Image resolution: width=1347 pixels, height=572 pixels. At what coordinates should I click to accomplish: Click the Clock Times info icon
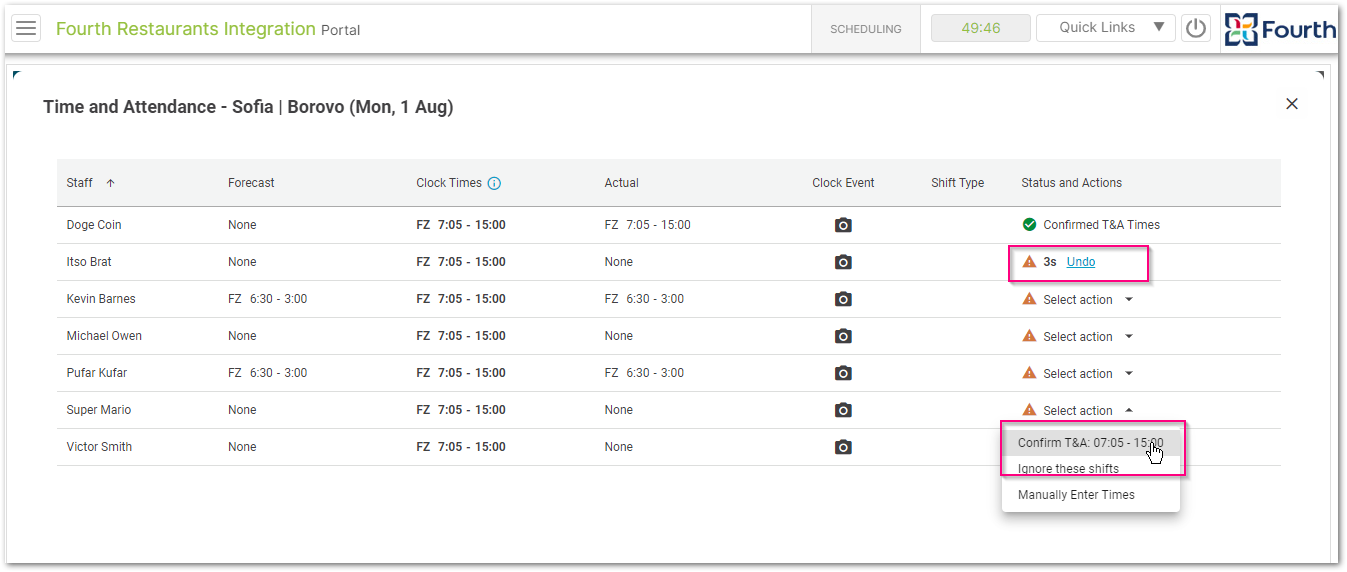tap(494, 183)
